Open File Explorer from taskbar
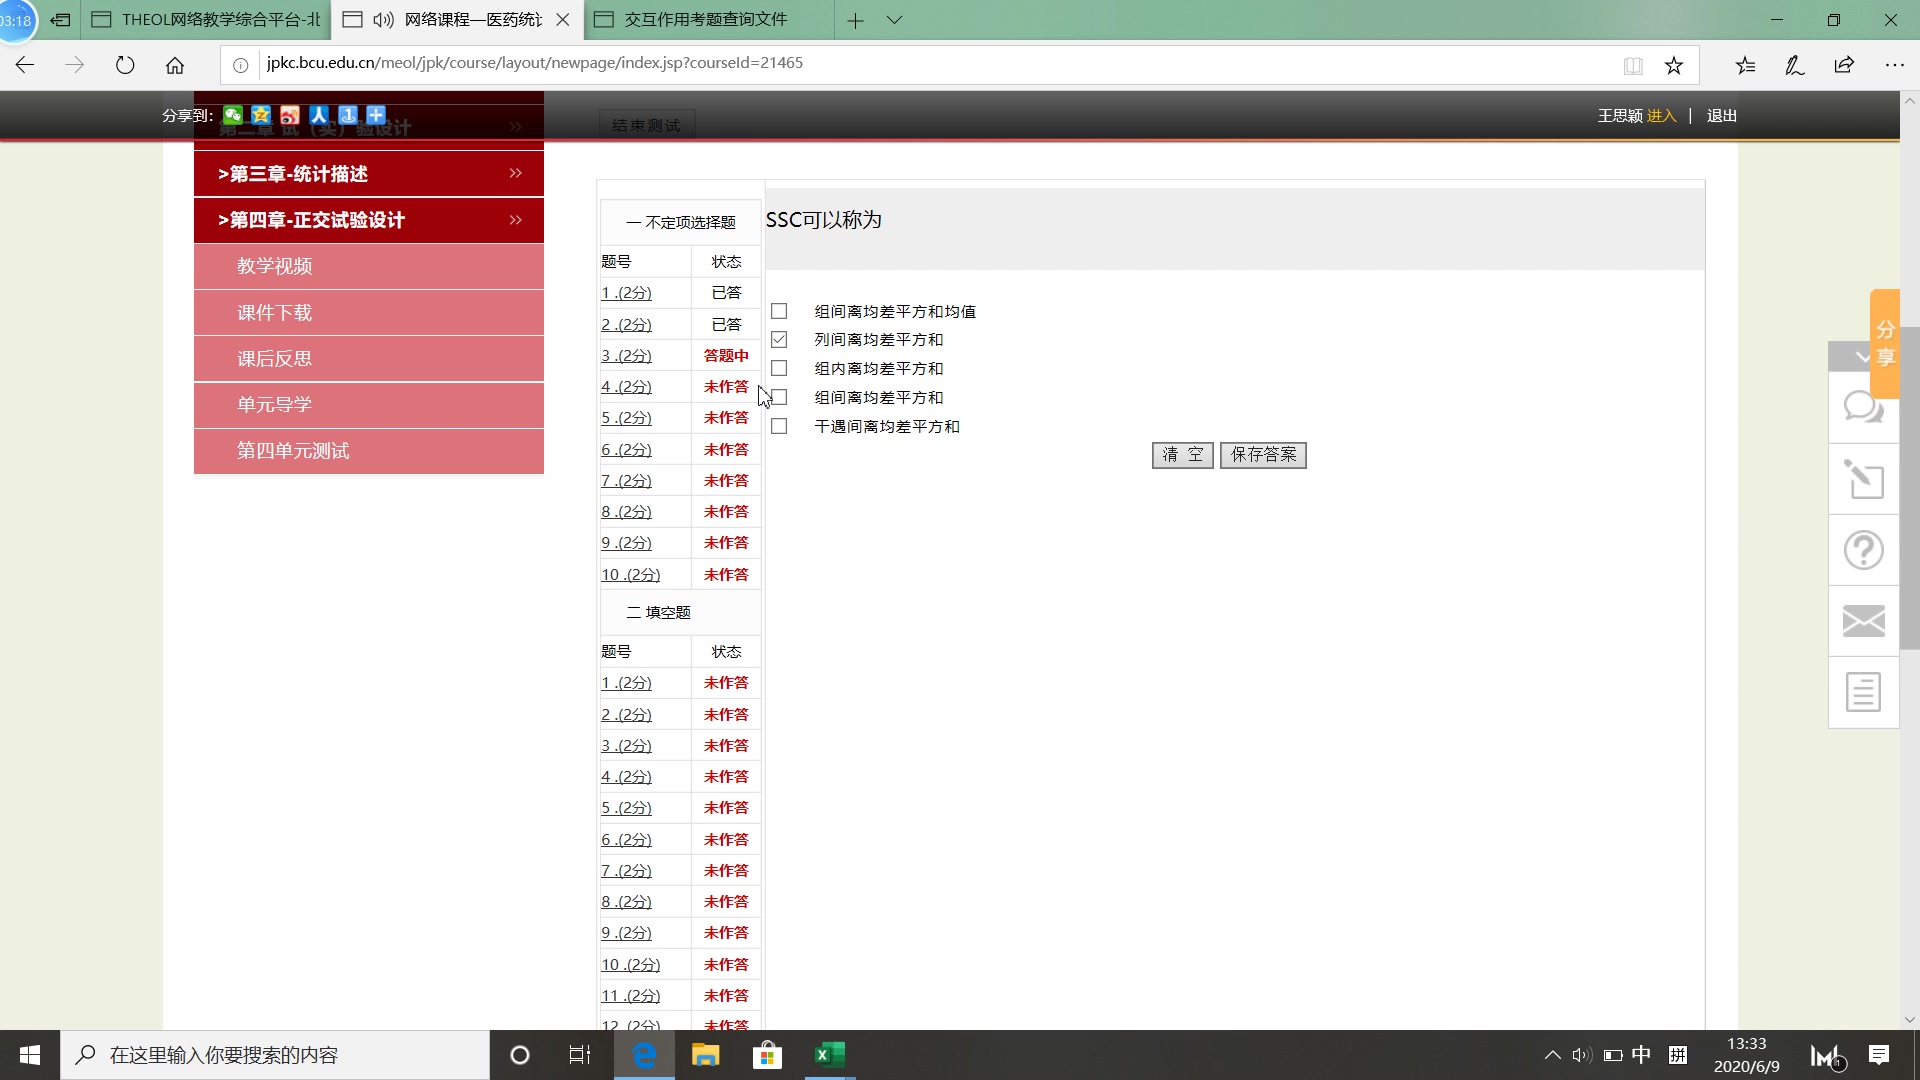Screen dimensions: 1920x1080 click(705, 1055)
